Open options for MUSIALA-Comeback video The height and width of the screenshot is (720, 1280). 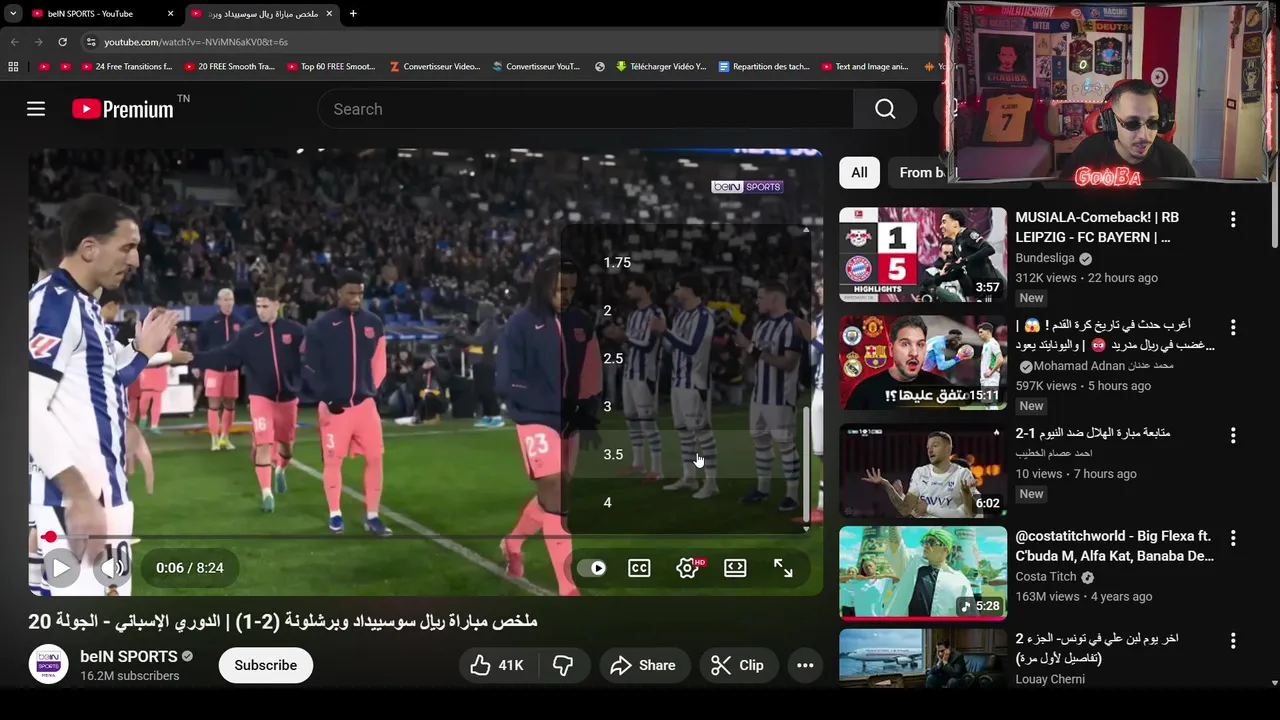(x=1233, y=219)
